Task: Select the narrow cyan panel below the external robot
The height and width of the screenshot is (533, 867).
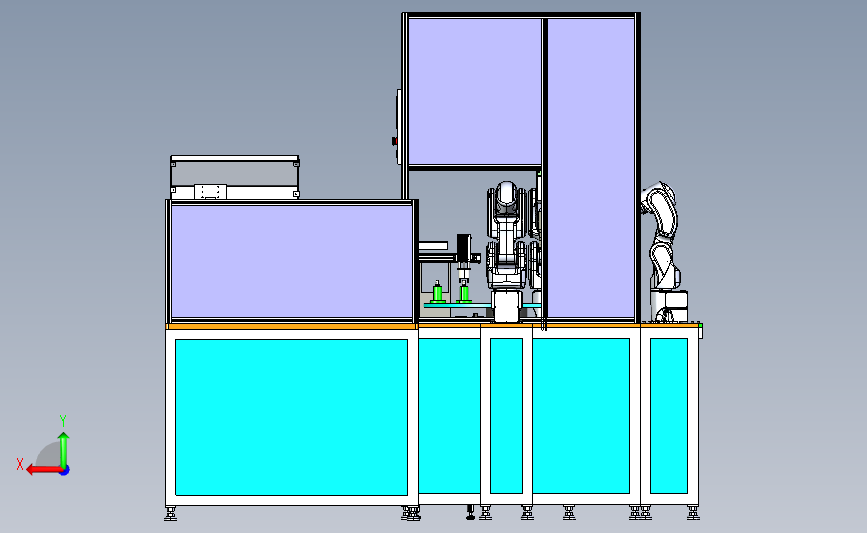Action: click(668, 416)
